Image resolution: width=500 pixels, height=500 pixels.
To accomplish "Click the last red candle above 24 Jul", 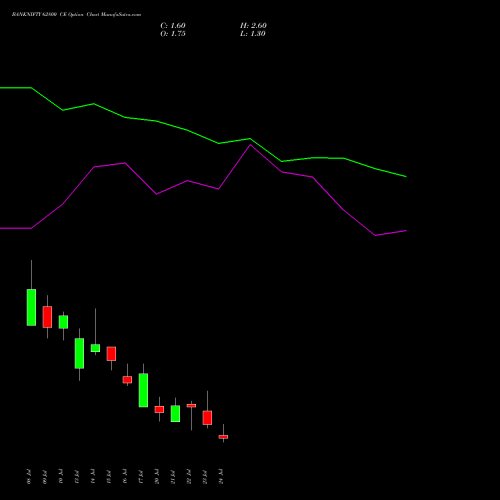I will pyautogui.click(x=223, y=437).
